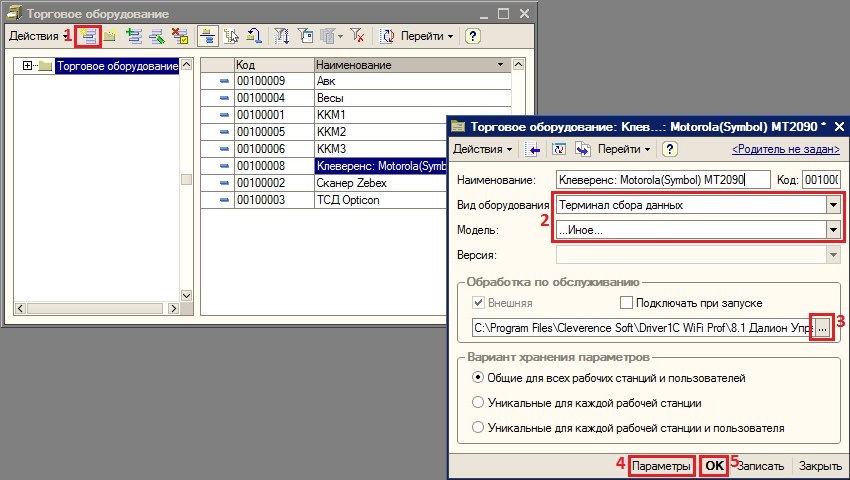The height and width of the screenshot is (480, 850).
Task: Click the Edit current item pencil icon
Action: pos(157,36)
